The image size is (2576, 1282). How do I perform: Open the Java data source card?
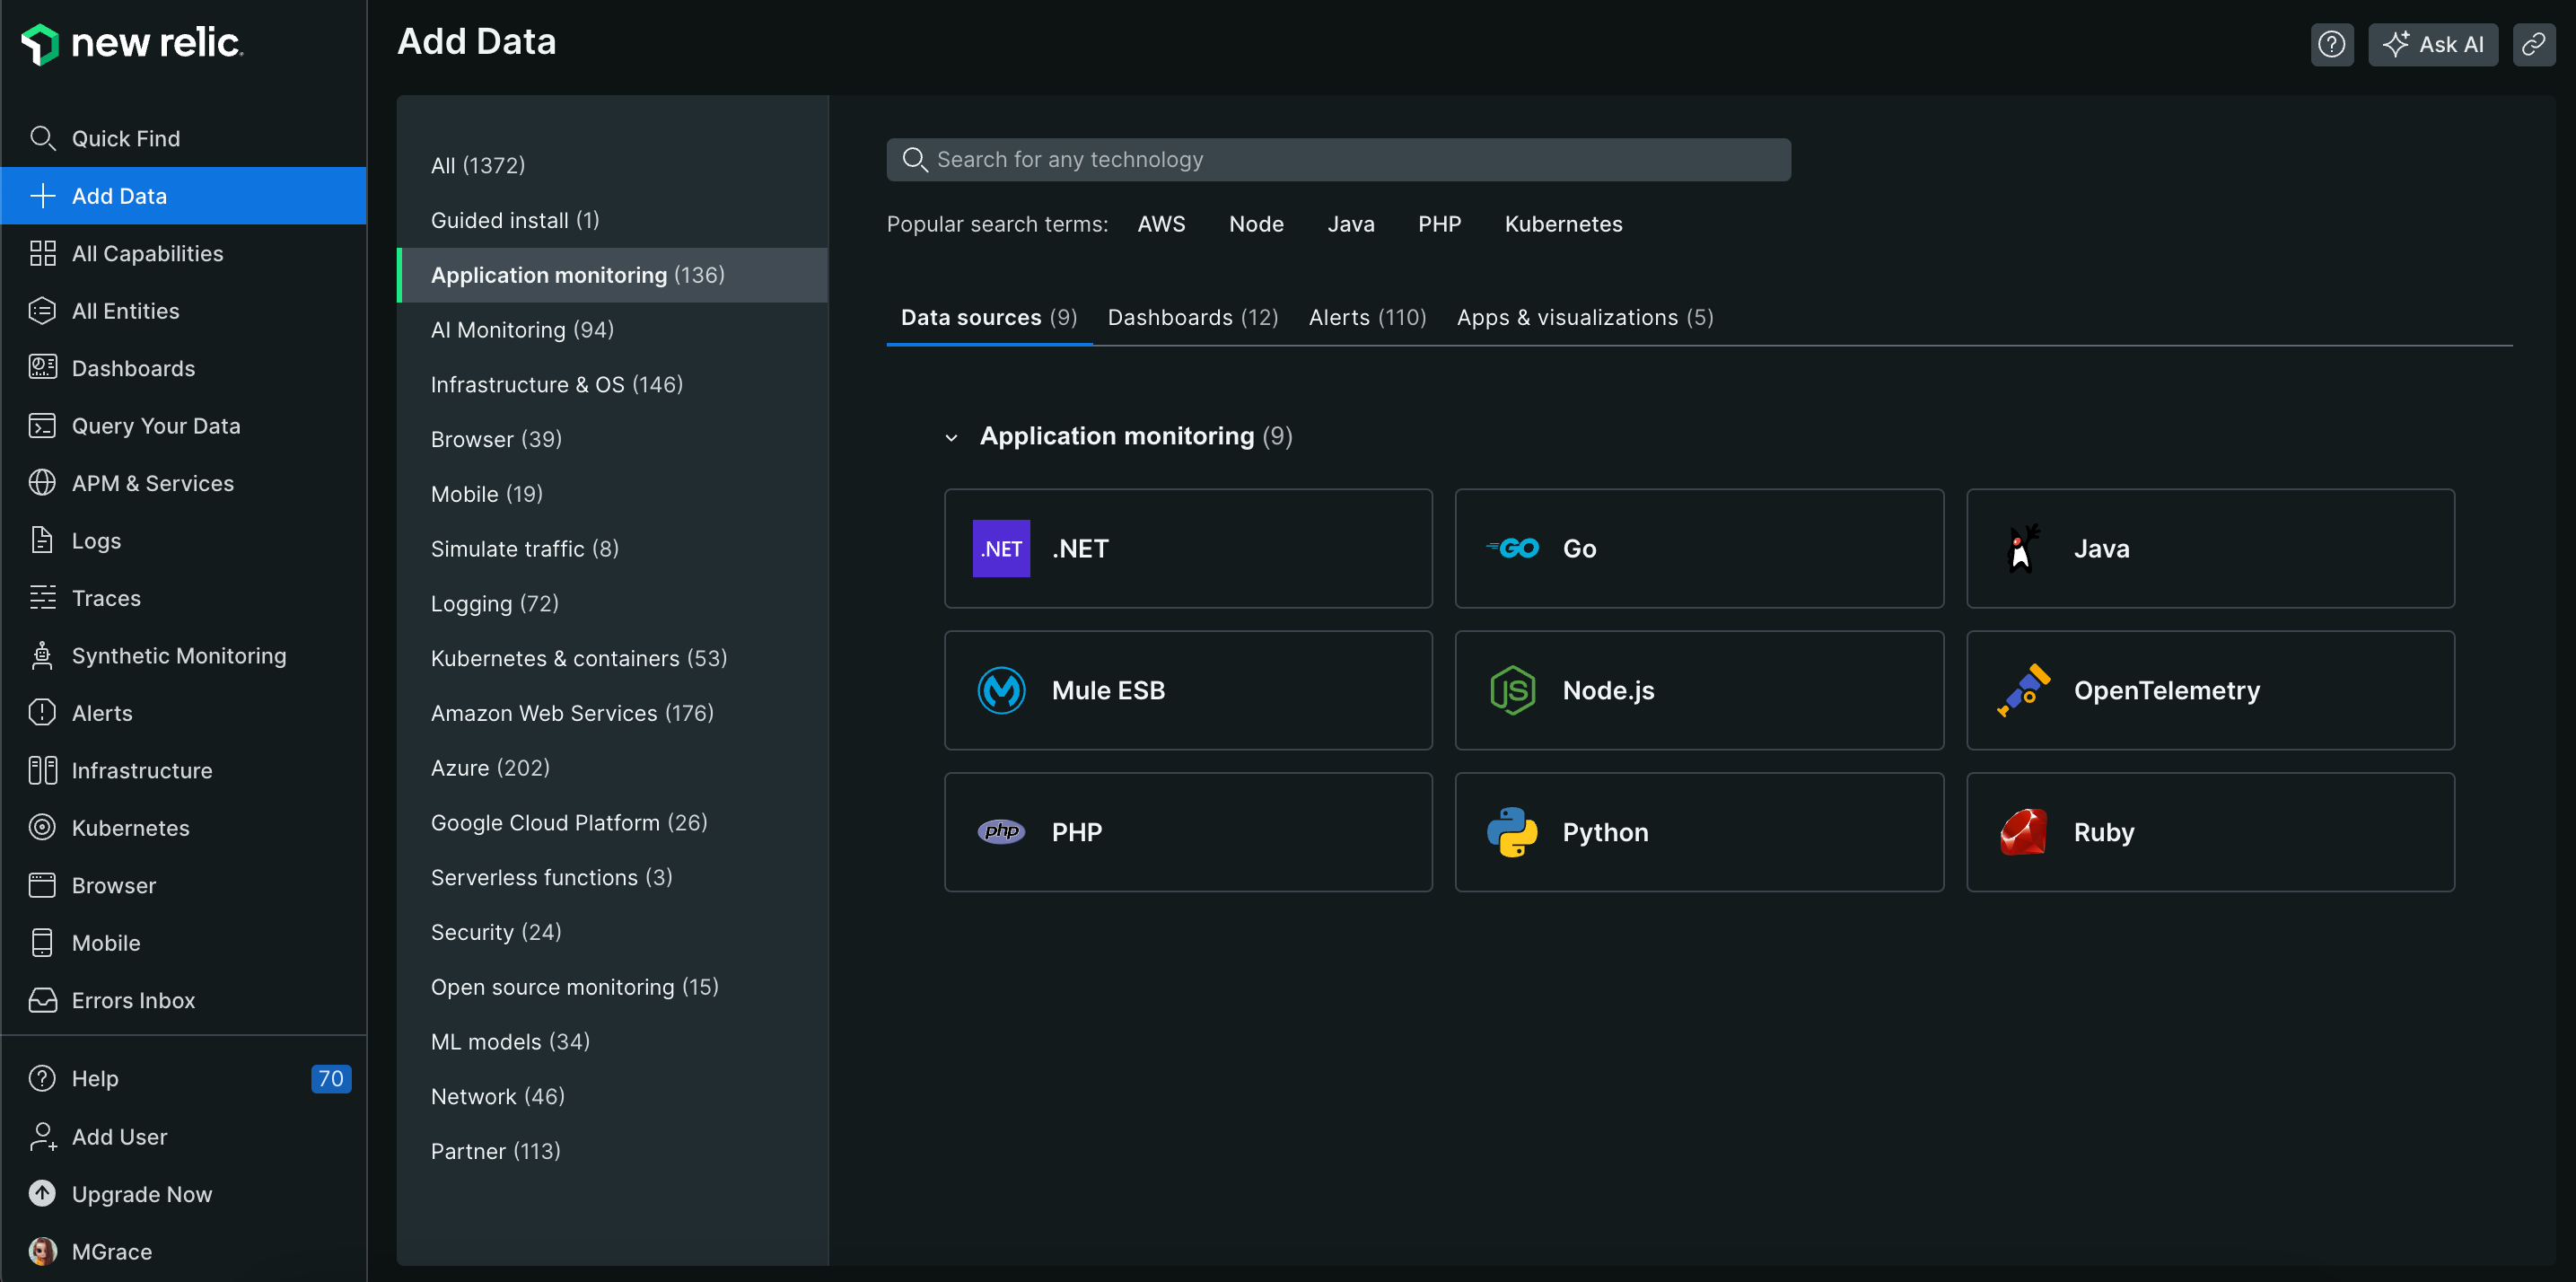click(x=2210, y=549)
